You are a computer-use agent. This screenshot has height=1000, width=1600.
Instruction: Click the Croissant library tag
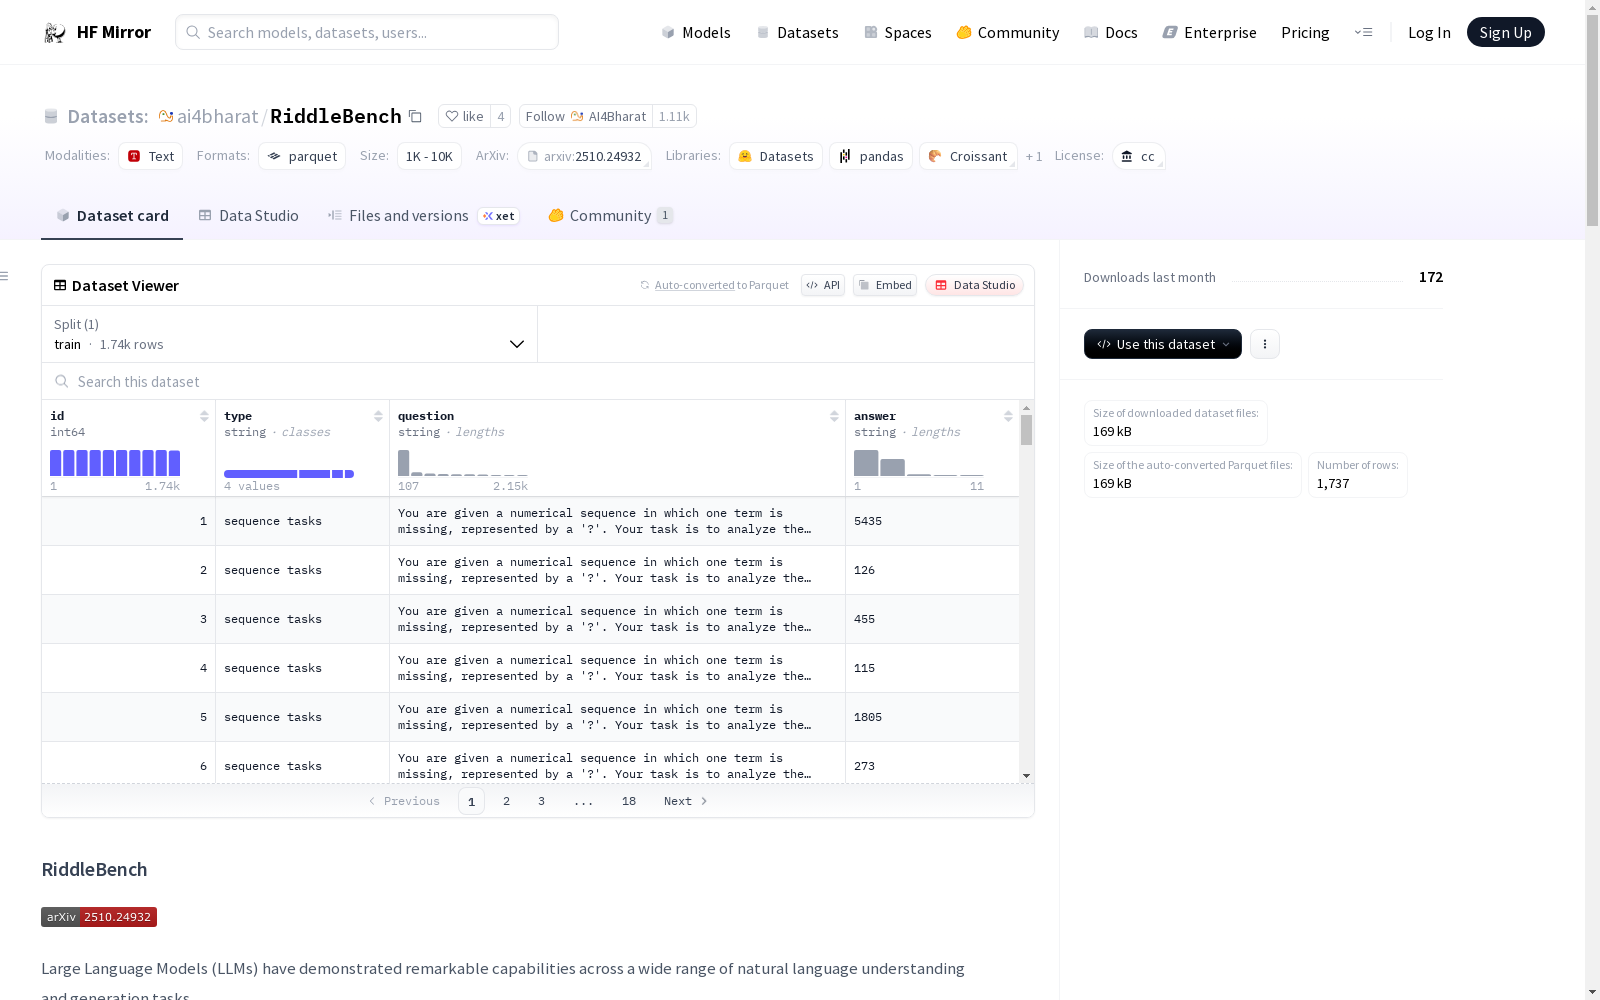click(x=968, y=156)
